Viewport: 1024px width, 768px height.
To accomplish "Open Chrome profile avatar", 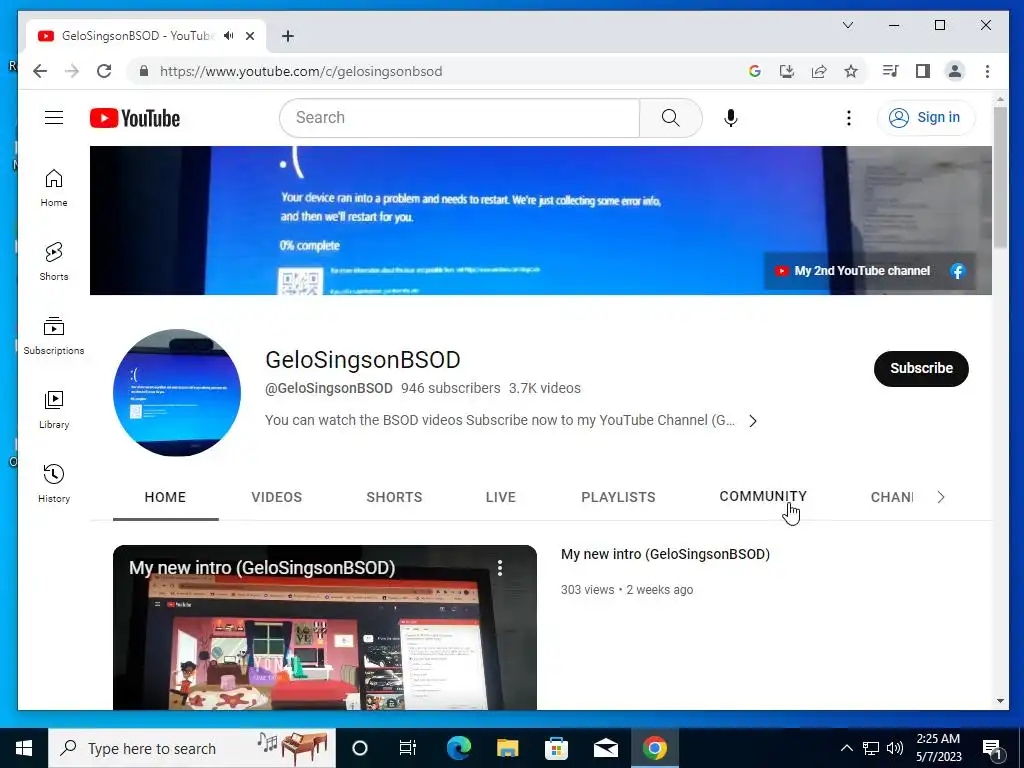I will click(955, 71).
